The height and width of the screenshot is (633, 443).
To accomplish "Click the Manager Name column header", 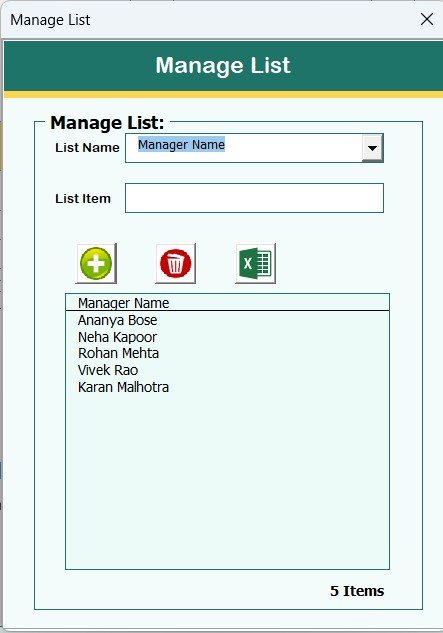I will tap(227, 302).
